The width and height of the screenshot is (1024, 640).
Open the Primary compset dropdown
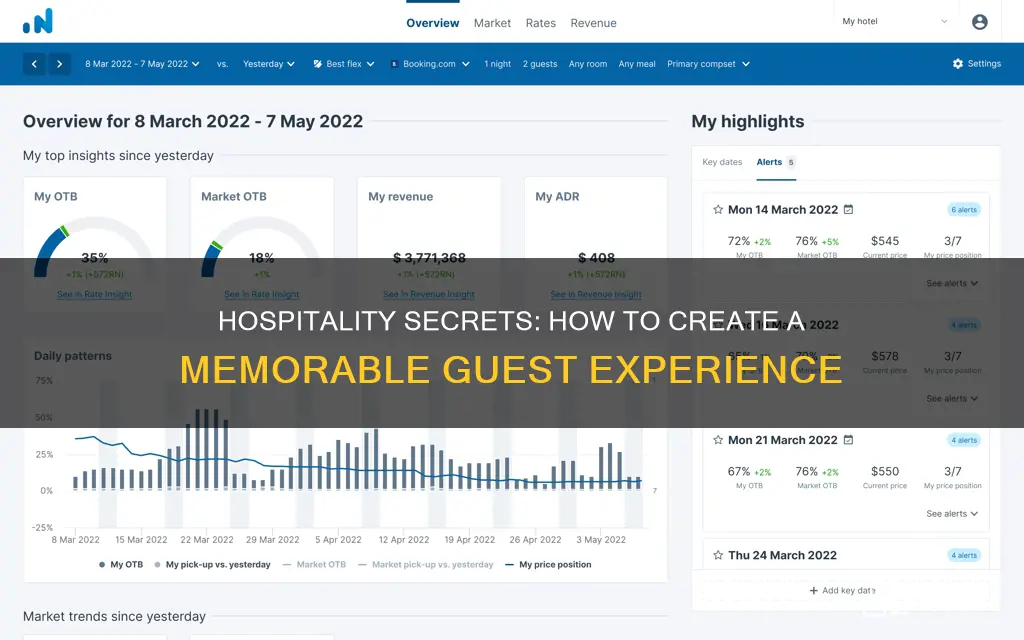(x=708, y=64)
